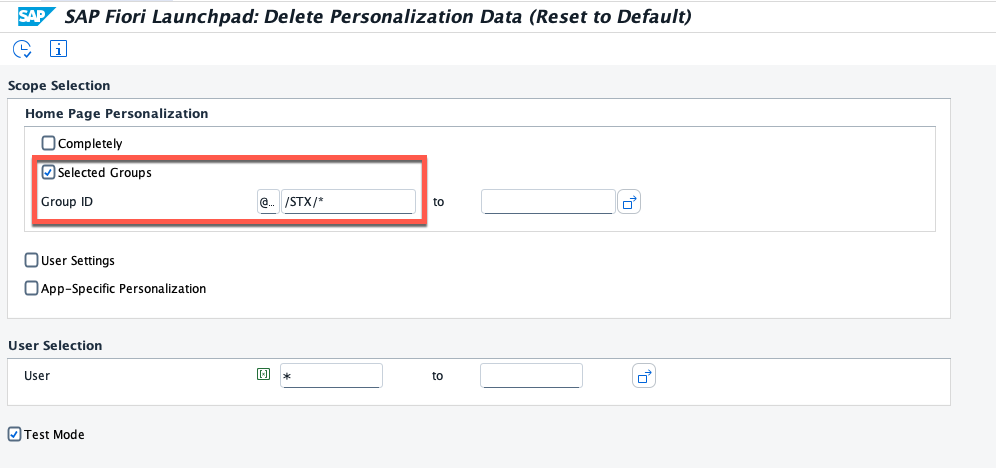
Task: Click the User field containing asterisk
Action: [x=331, y=376]
